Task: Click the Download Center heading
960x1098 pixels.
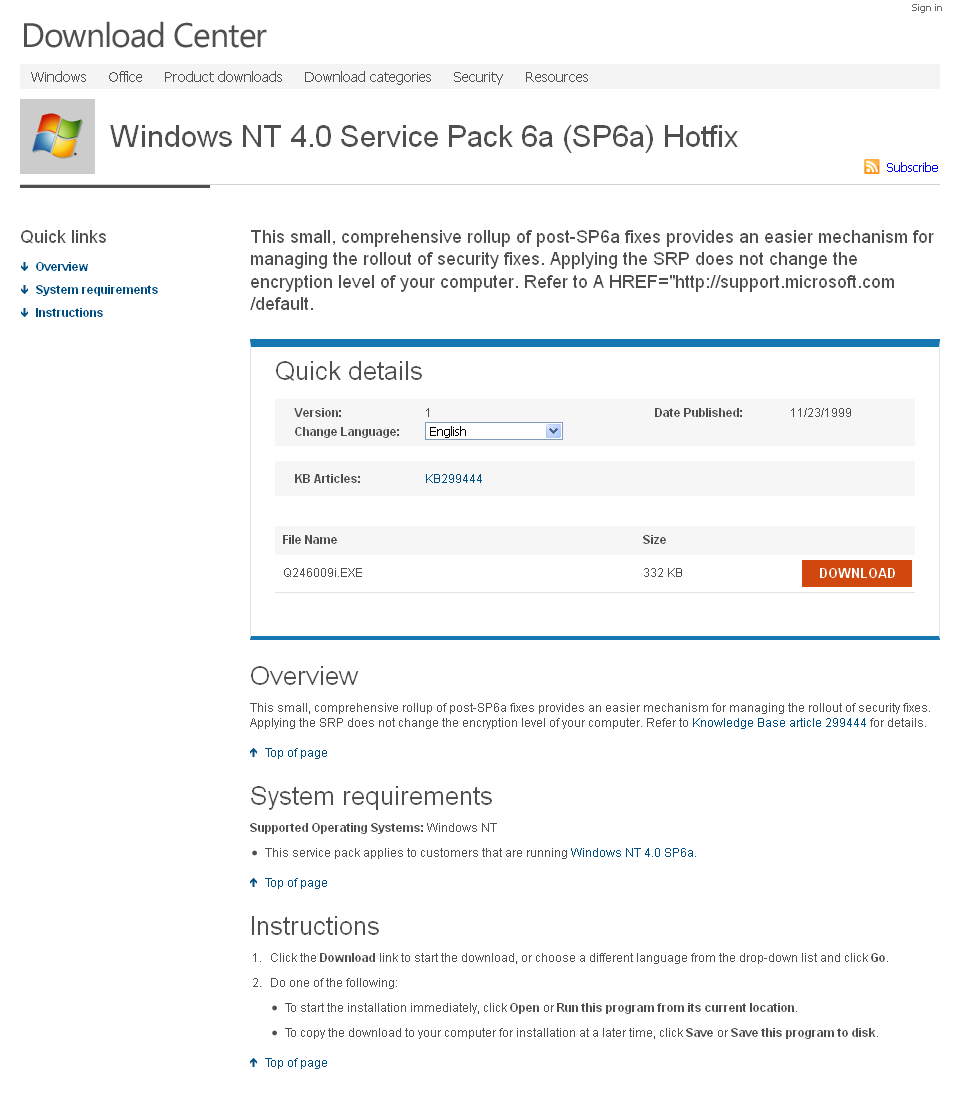Action: tap(144, 36)
